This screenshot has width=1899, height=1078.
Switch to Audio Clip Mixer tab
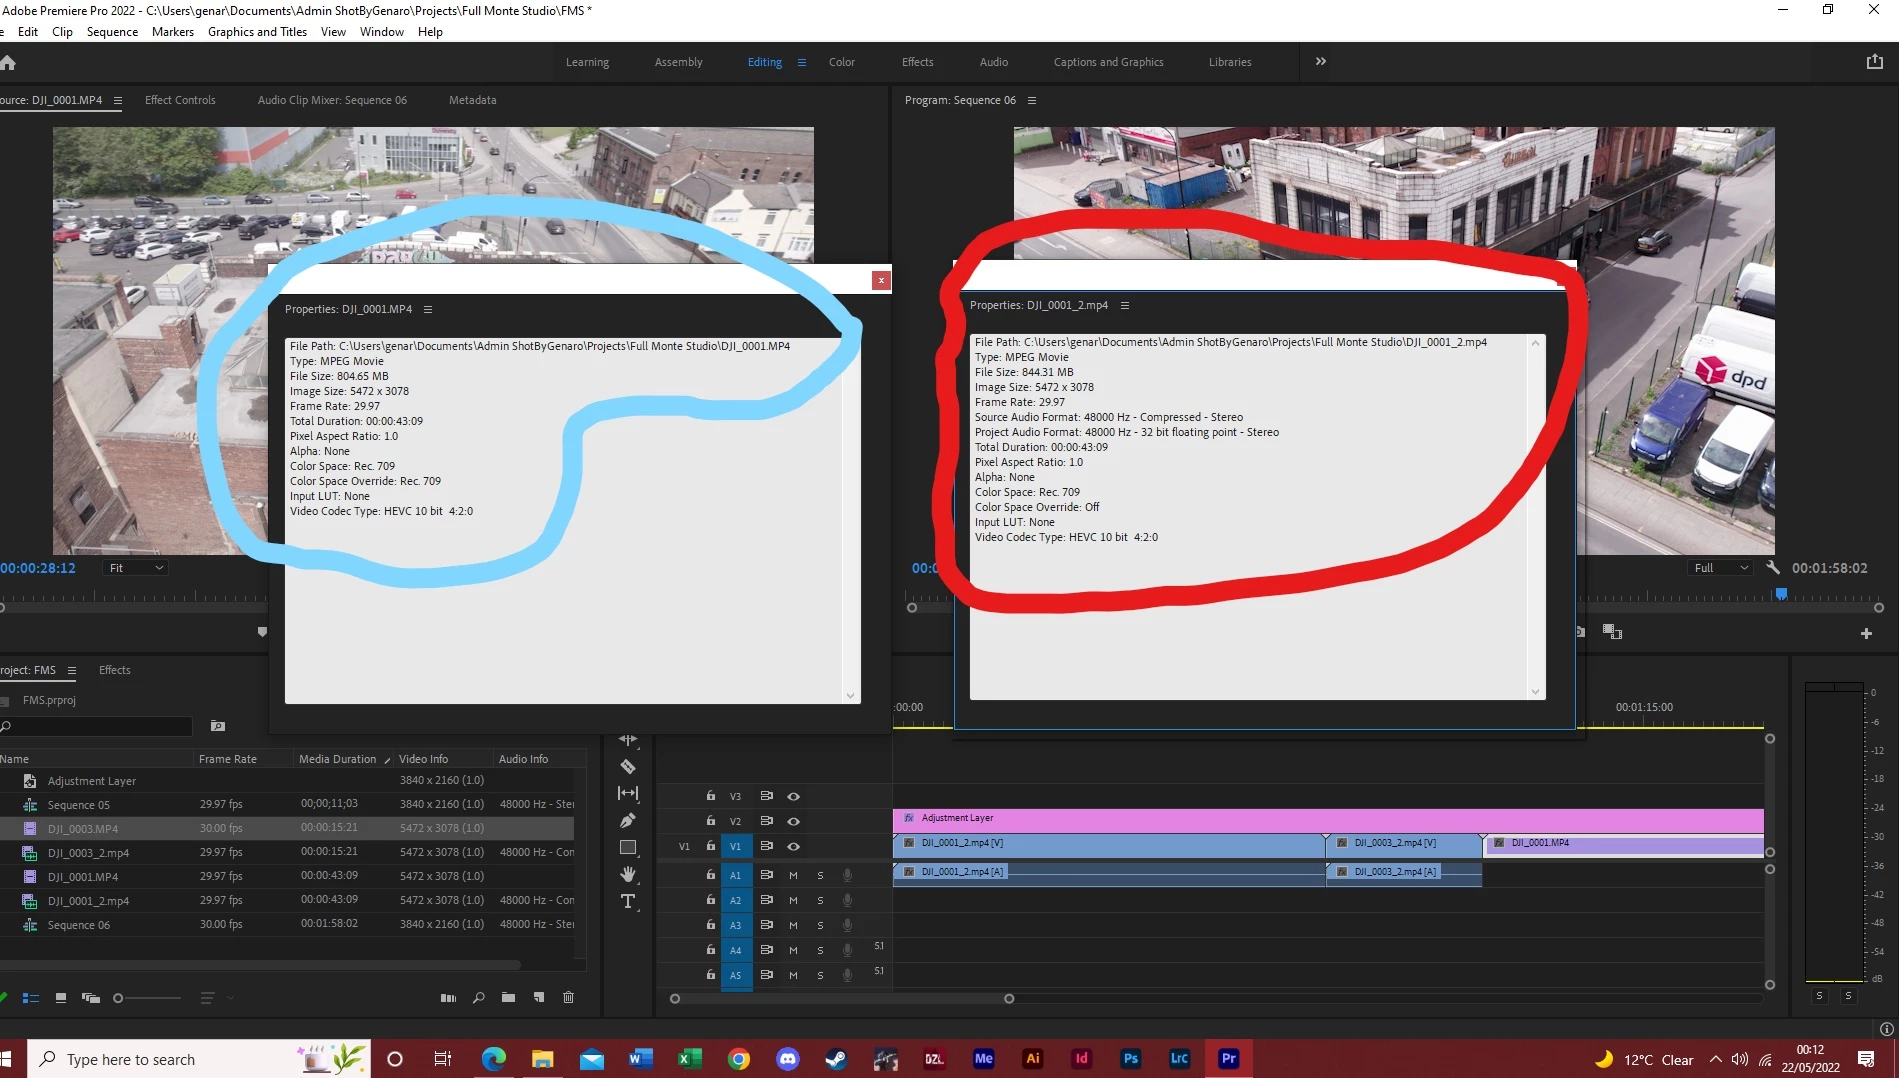(x=332, y=100)
